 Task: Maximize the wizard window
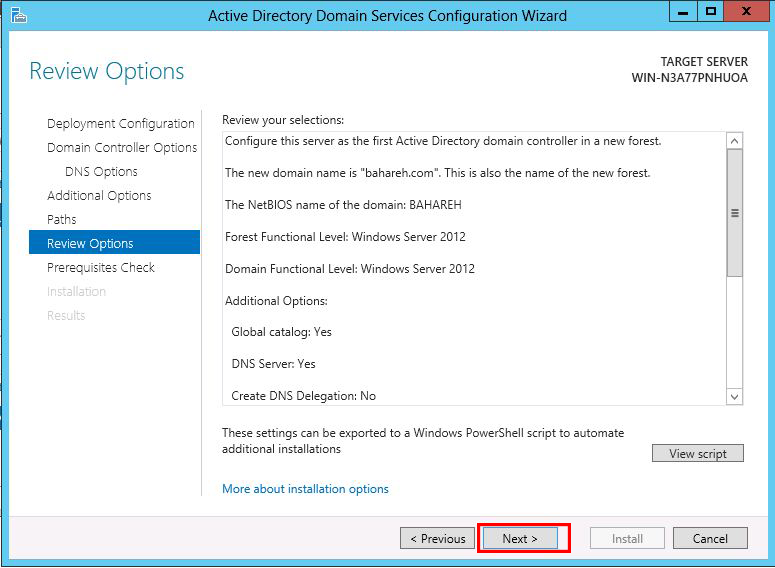click(711, 11)
